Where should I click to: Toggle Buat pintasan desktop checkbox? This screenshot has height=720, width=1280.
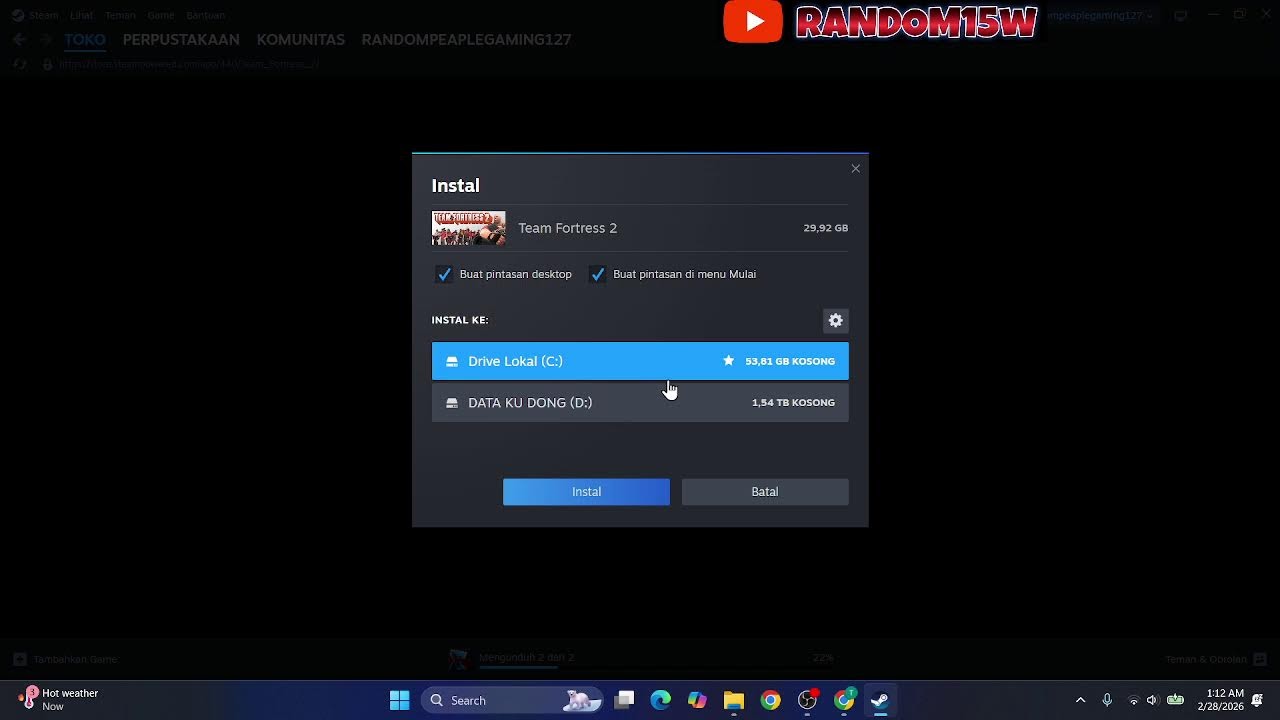444,274
